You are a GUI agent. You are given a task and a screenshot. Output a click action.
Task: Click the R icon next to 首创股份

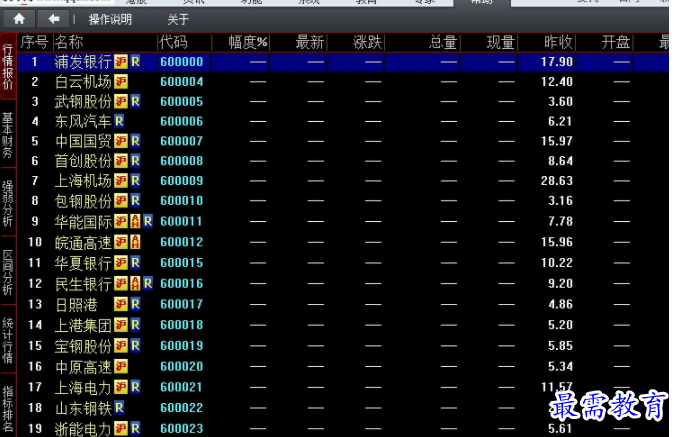coord(135,161)
